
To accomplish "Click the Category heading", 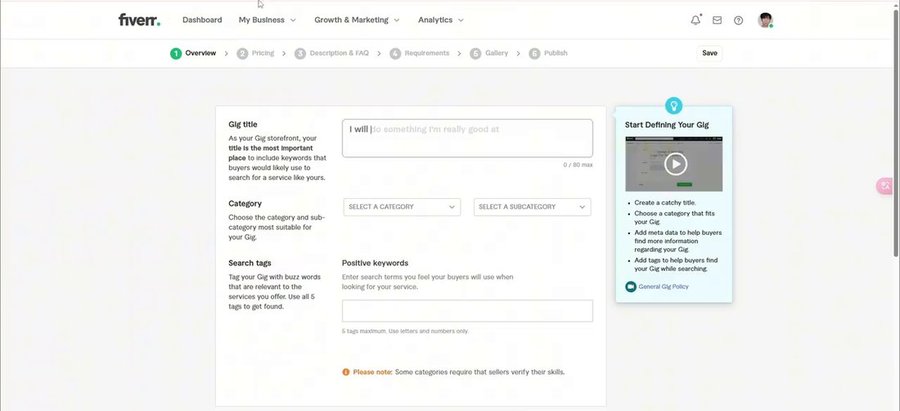I will (245, 204).
